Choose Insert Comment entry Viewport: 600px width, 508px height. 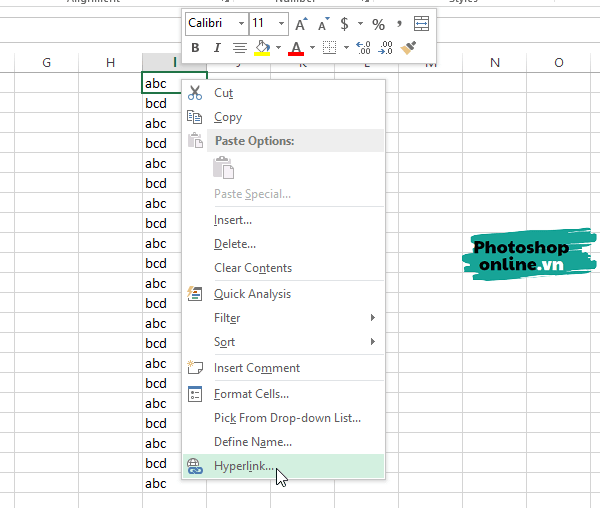284,368
